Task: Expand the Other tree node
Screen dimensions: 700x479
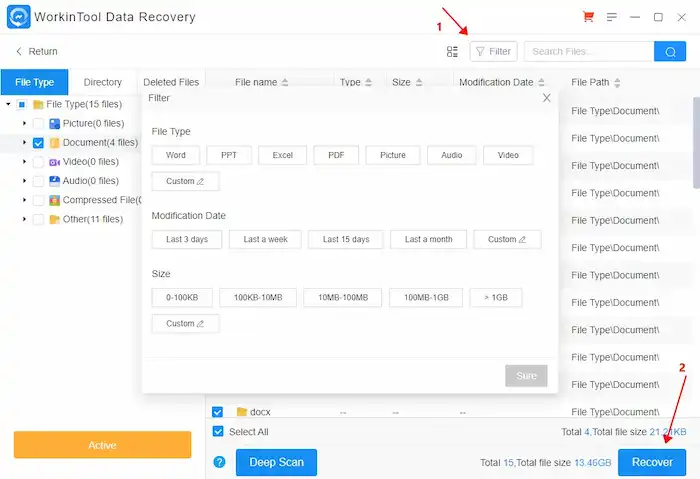Action: pyautogui.click(x=24, y=219)
